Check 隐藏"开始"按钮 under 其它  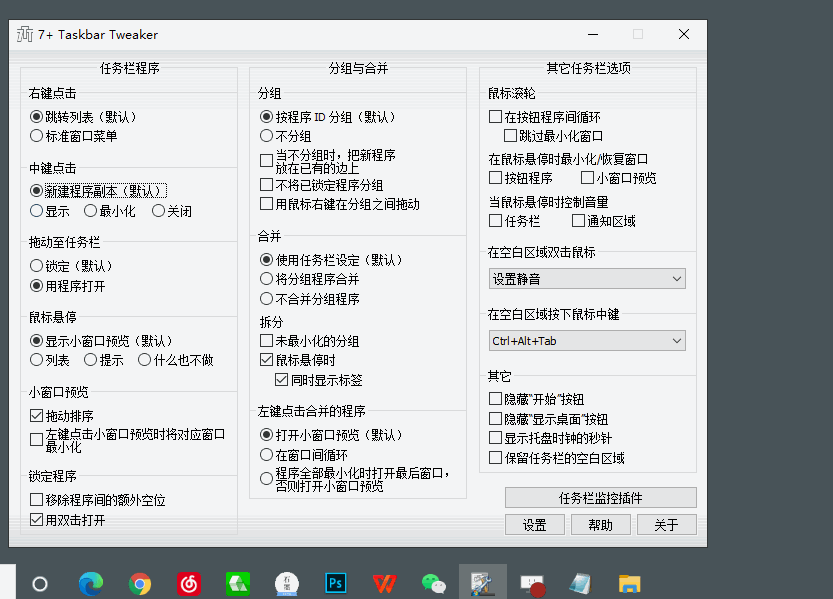(495, 400)
